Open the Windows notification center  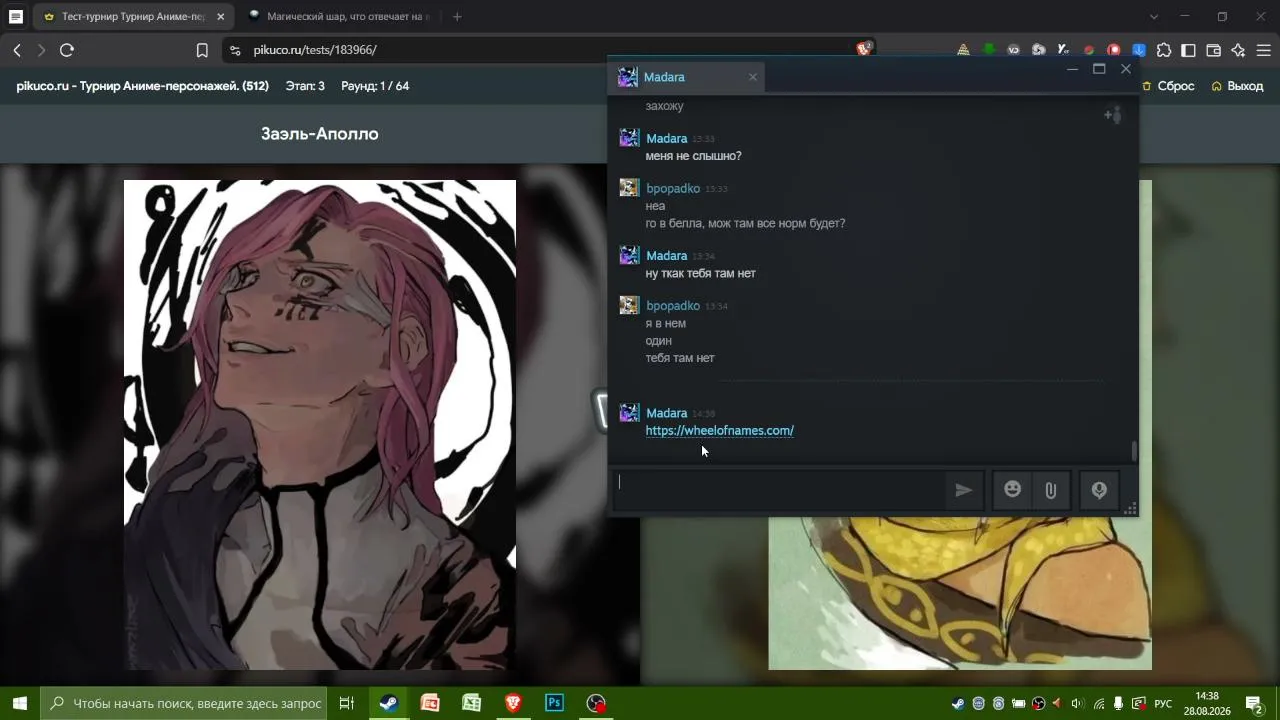tap(1253, 703)
